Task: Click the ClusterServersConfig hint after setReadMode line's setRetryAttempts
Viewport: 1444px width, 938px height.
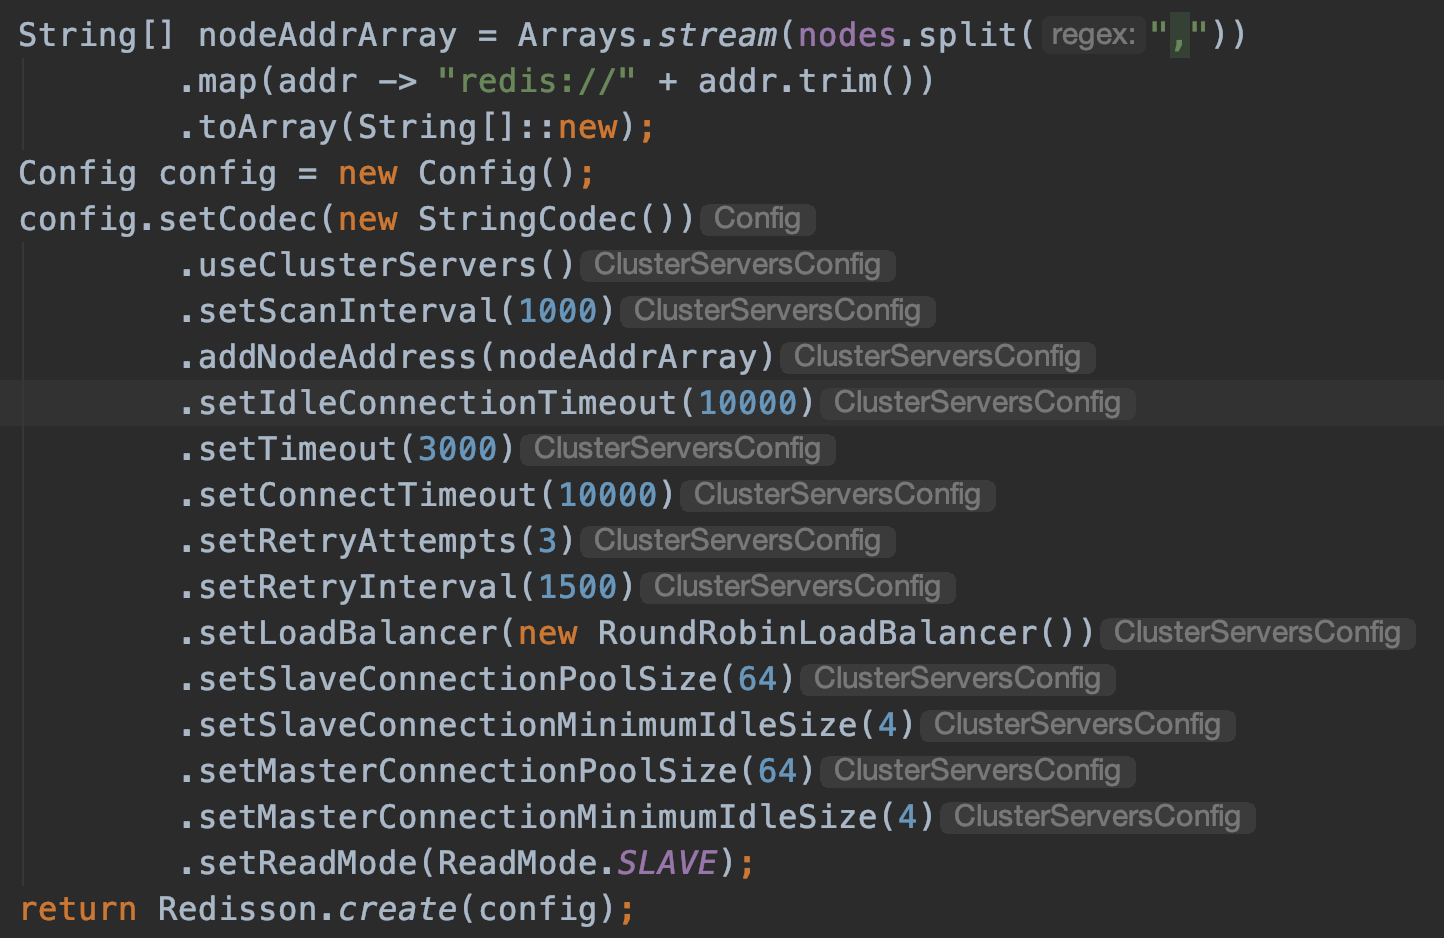Action: tap(737, 540)
